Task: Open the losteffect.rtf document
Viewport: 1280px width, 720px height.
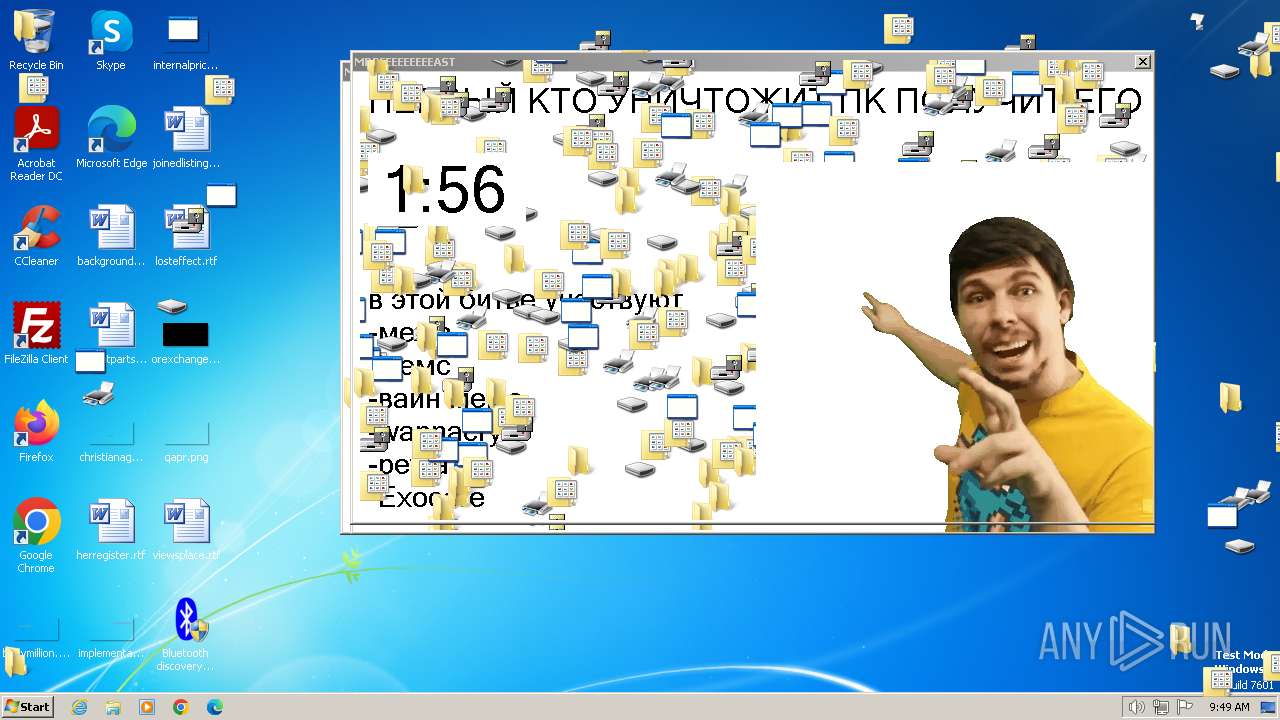Action: pos(186,236)
